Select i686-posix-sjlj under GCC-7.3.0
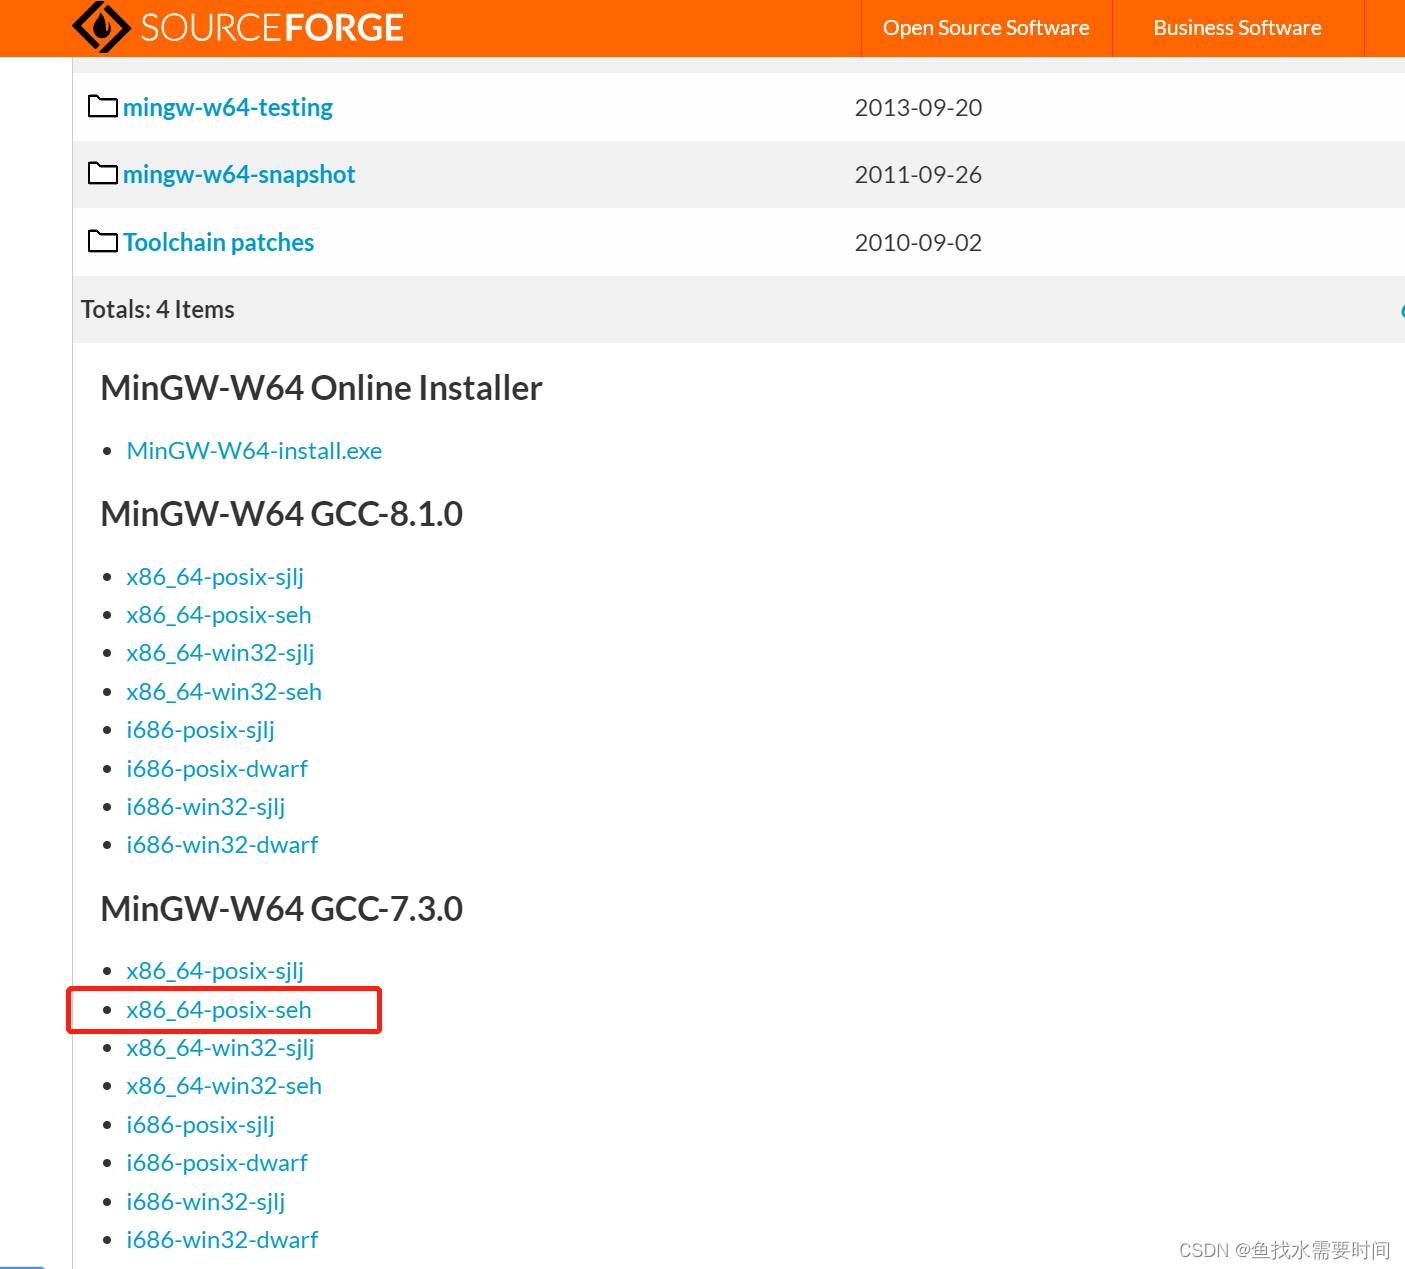1405x1269 pixels. (x=200, y=1124)
